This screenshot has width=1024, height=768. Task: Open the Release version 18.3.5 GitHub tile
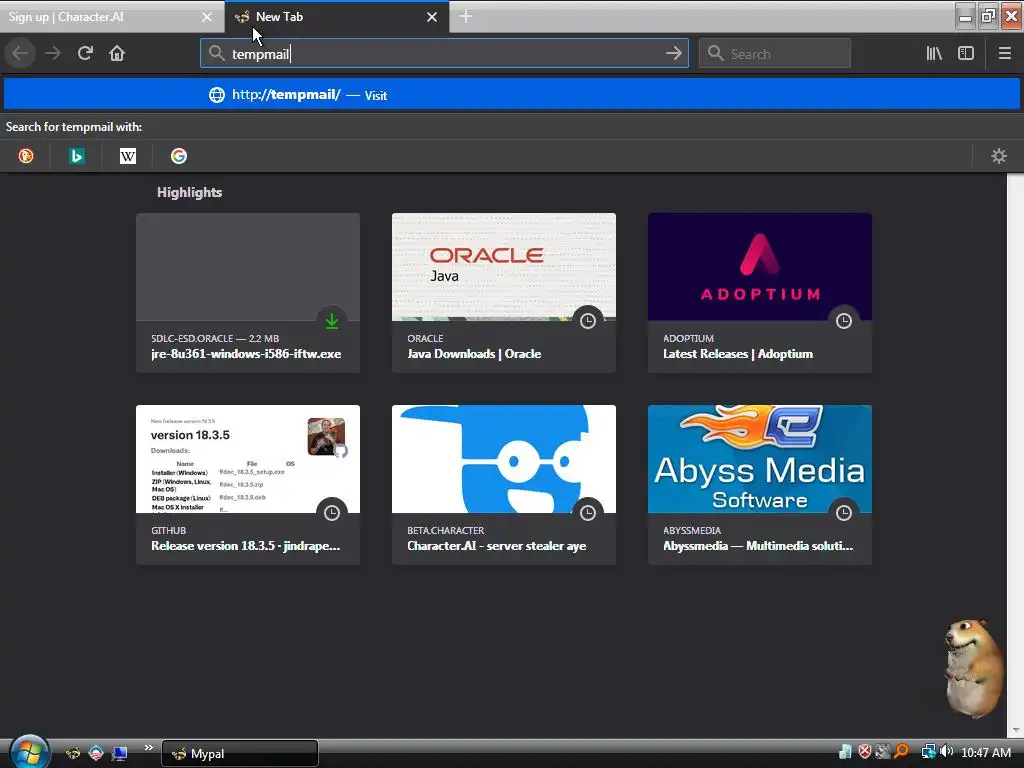248,485
